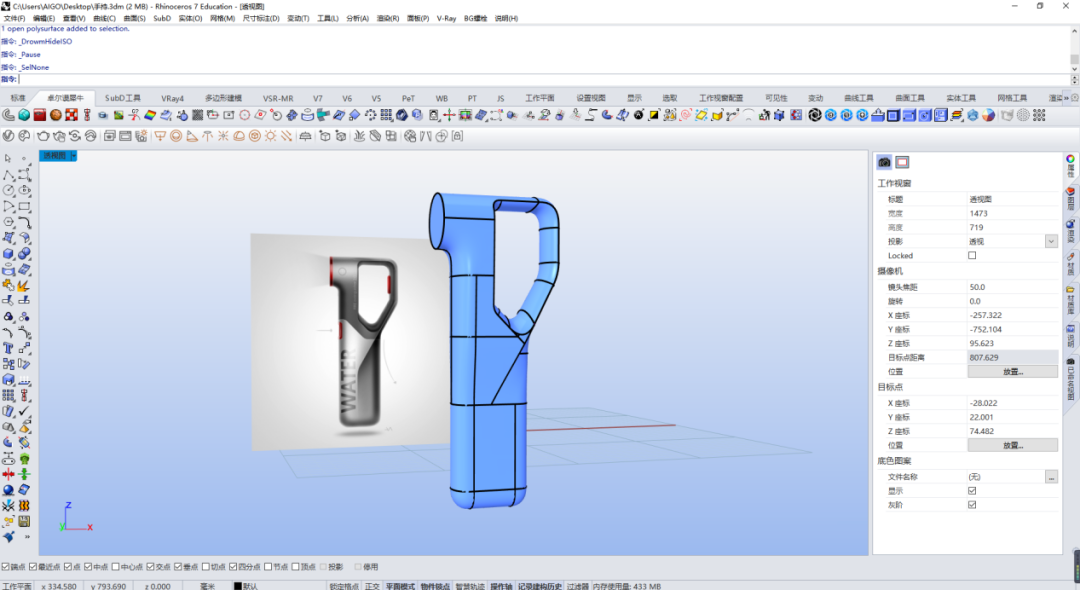
Task: Toggle the 端点 osnap checkbox
Action: click(6, 567)
